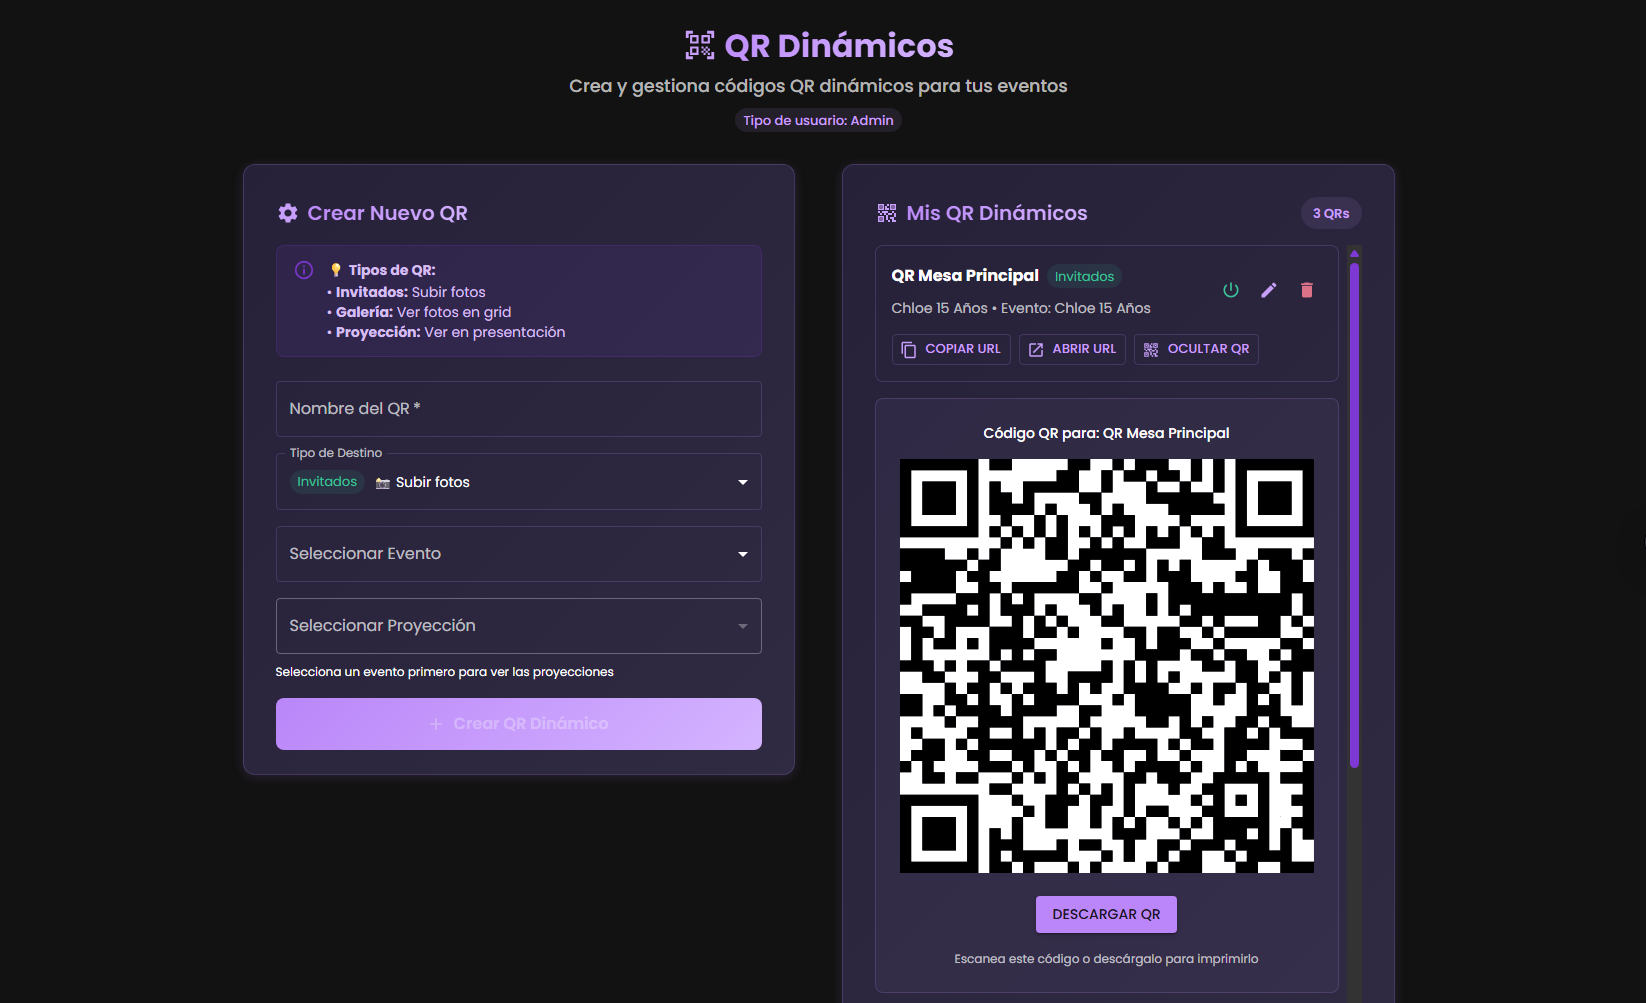1646x1003 pixels.
Task: Hide the code with Ocultar QR
Action: (1196, 349)
